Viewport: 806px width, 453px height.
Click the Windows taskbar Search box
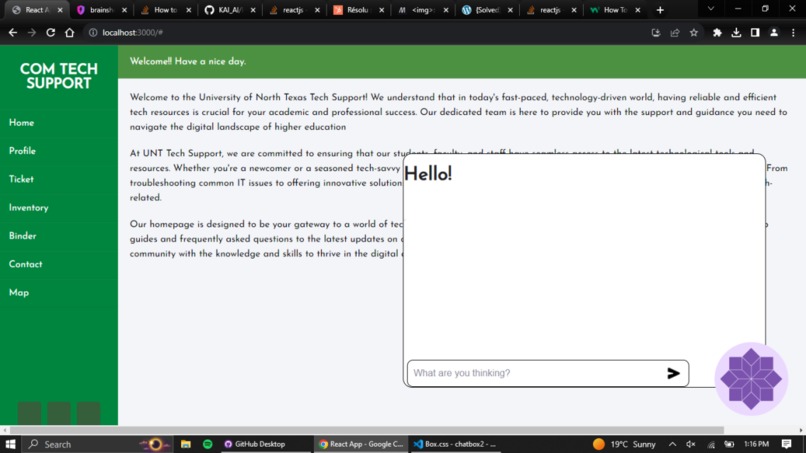click(x=98, y=444)
